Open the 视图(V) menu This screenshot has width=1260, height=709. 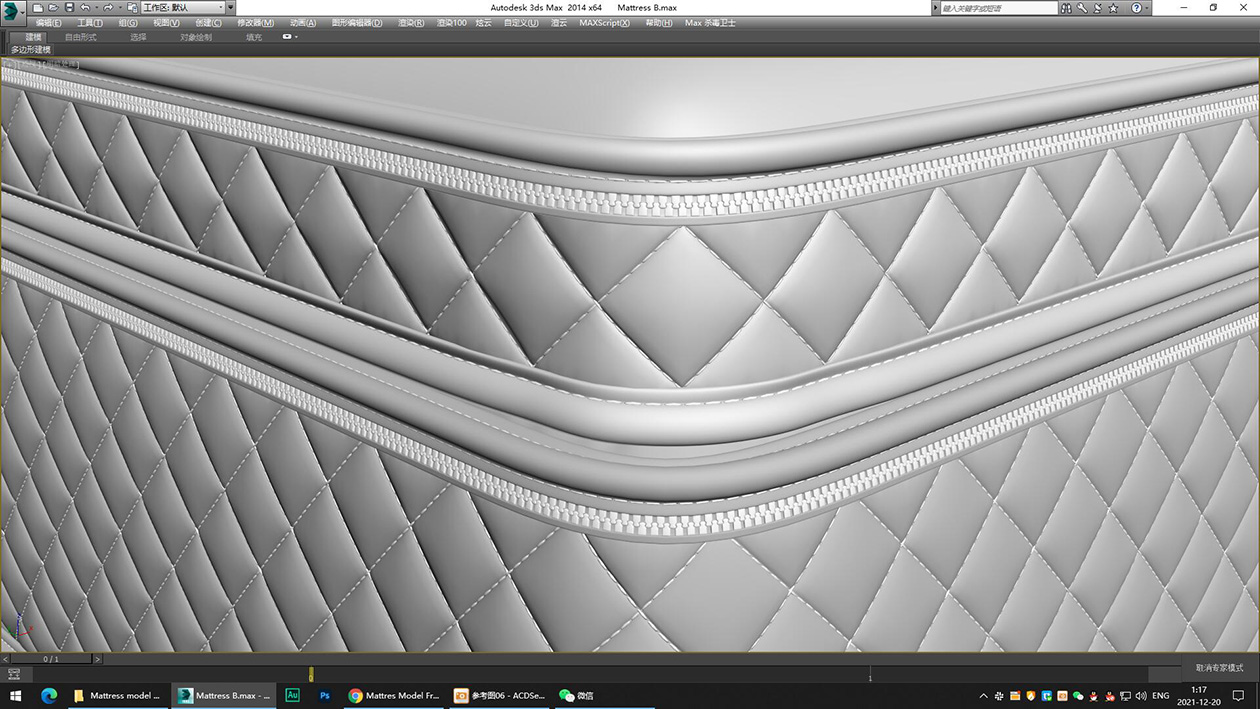pyautogui.click(x=167, y=23)
